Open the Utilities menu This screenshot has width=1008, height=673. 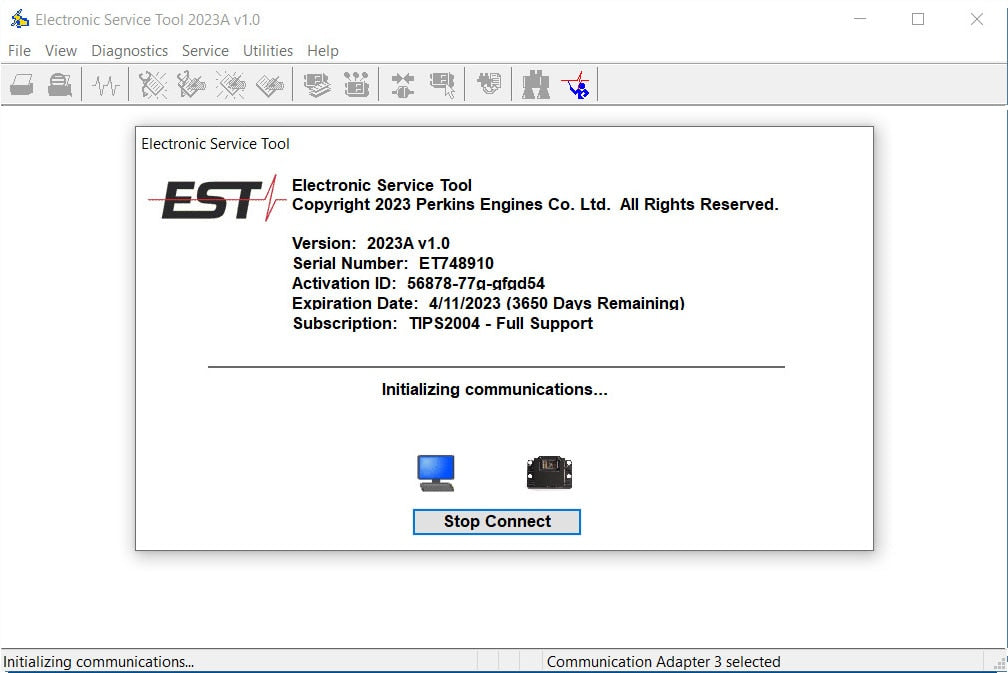(x=267, y=50)
